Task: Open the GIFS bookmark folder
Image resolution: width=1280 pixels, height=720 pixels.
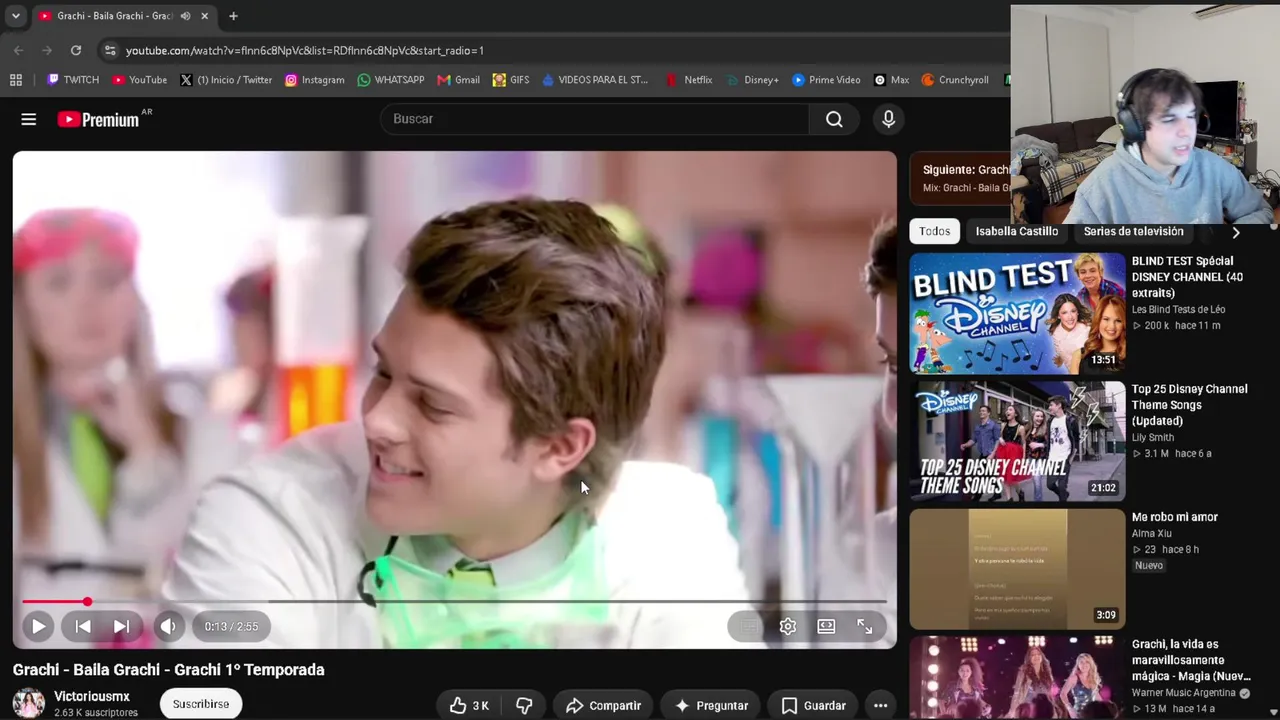Action: [x=511, y=80]
